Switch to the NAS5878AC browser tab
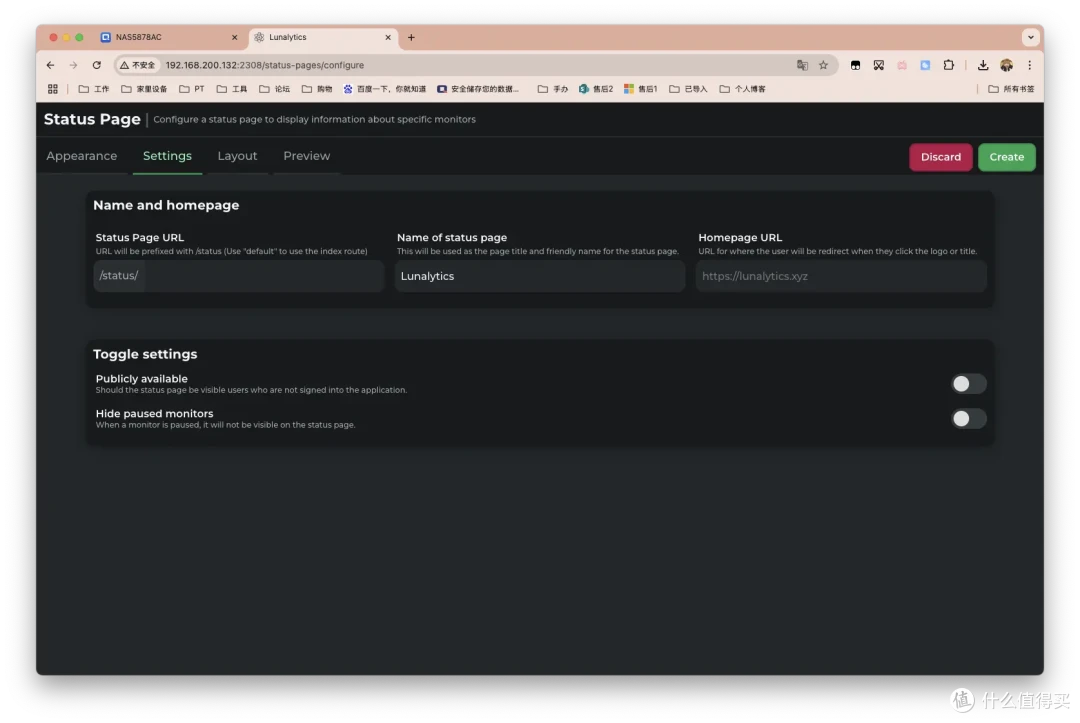The height and width of the screenshot is (723, 1080). pos(169,37)
